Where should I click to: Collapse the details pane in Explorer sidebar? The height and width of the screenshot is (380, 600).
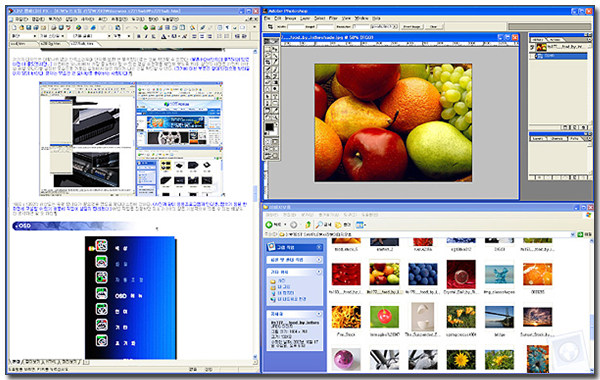(x=319, y=314)
